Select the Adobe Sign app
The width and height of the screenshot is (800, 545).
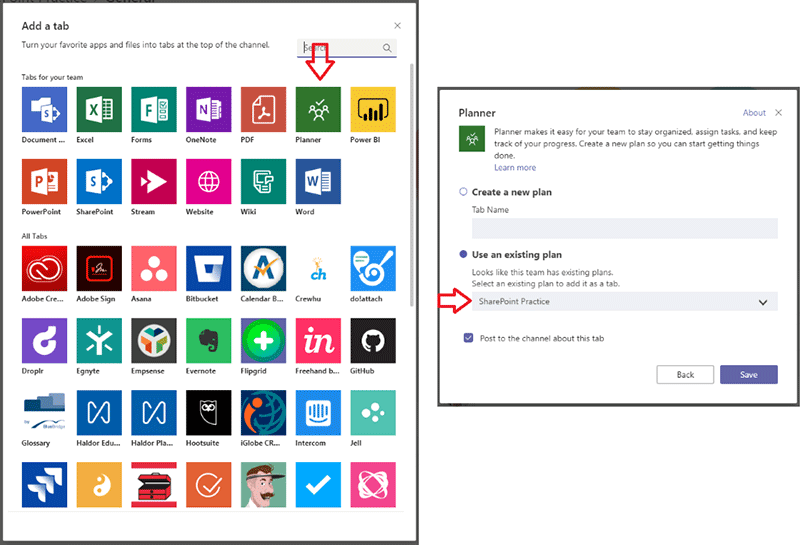pyautogui.click(x=99, y=268)
